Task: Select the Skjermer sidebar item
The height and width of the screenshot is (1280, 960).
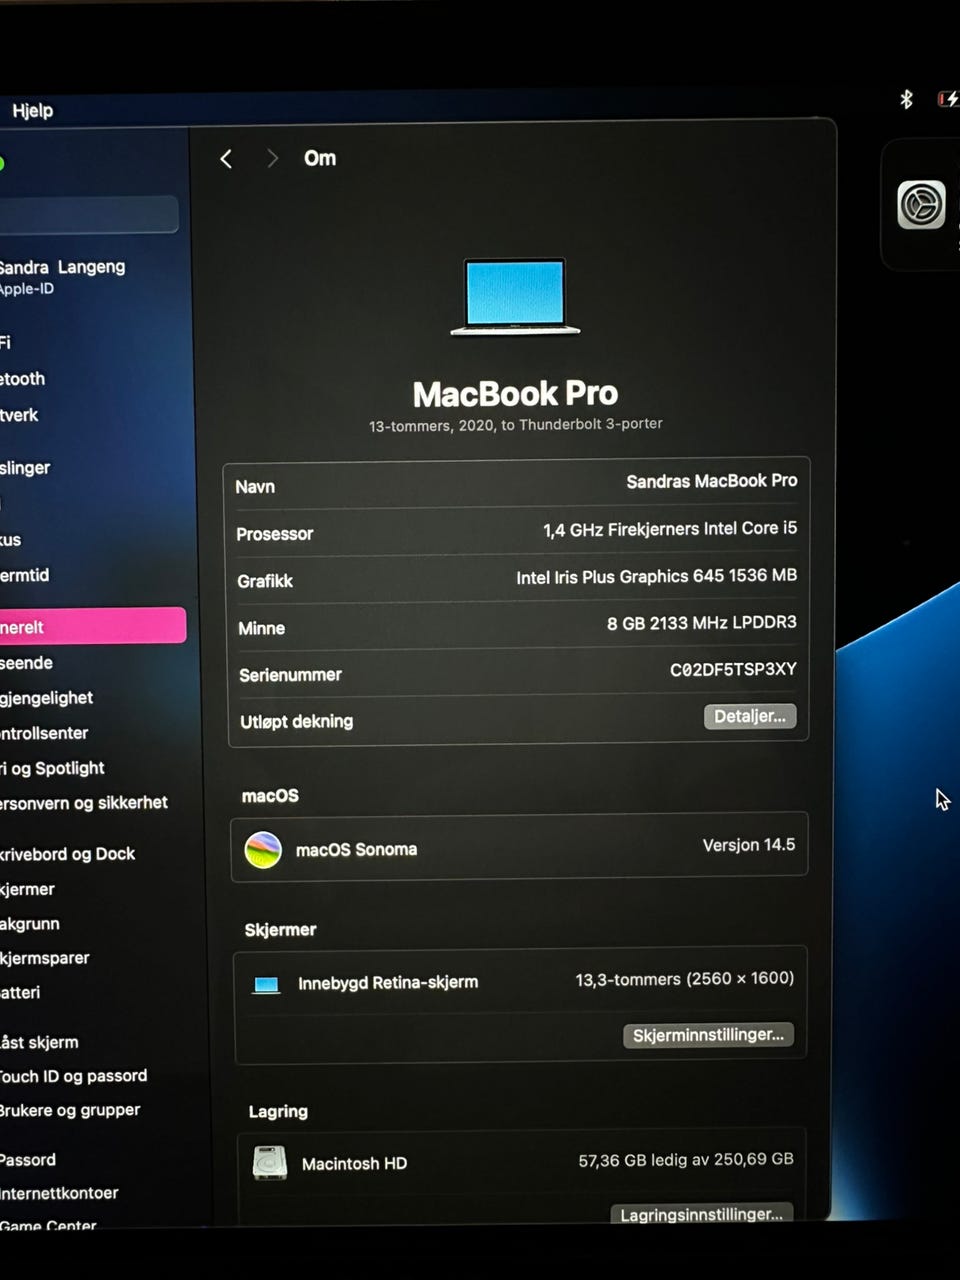Action: (27, 889)
